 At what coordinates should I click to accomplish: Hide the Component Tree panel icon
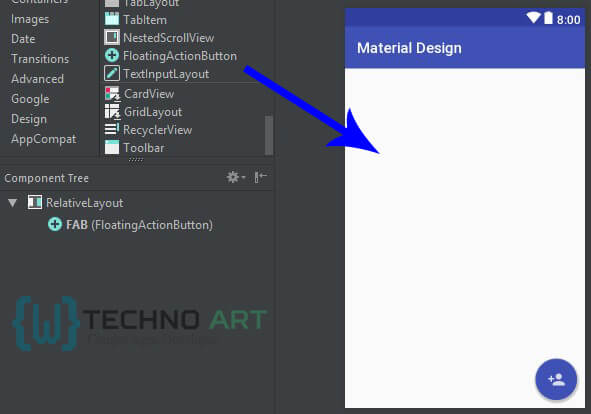coord(260,176)
